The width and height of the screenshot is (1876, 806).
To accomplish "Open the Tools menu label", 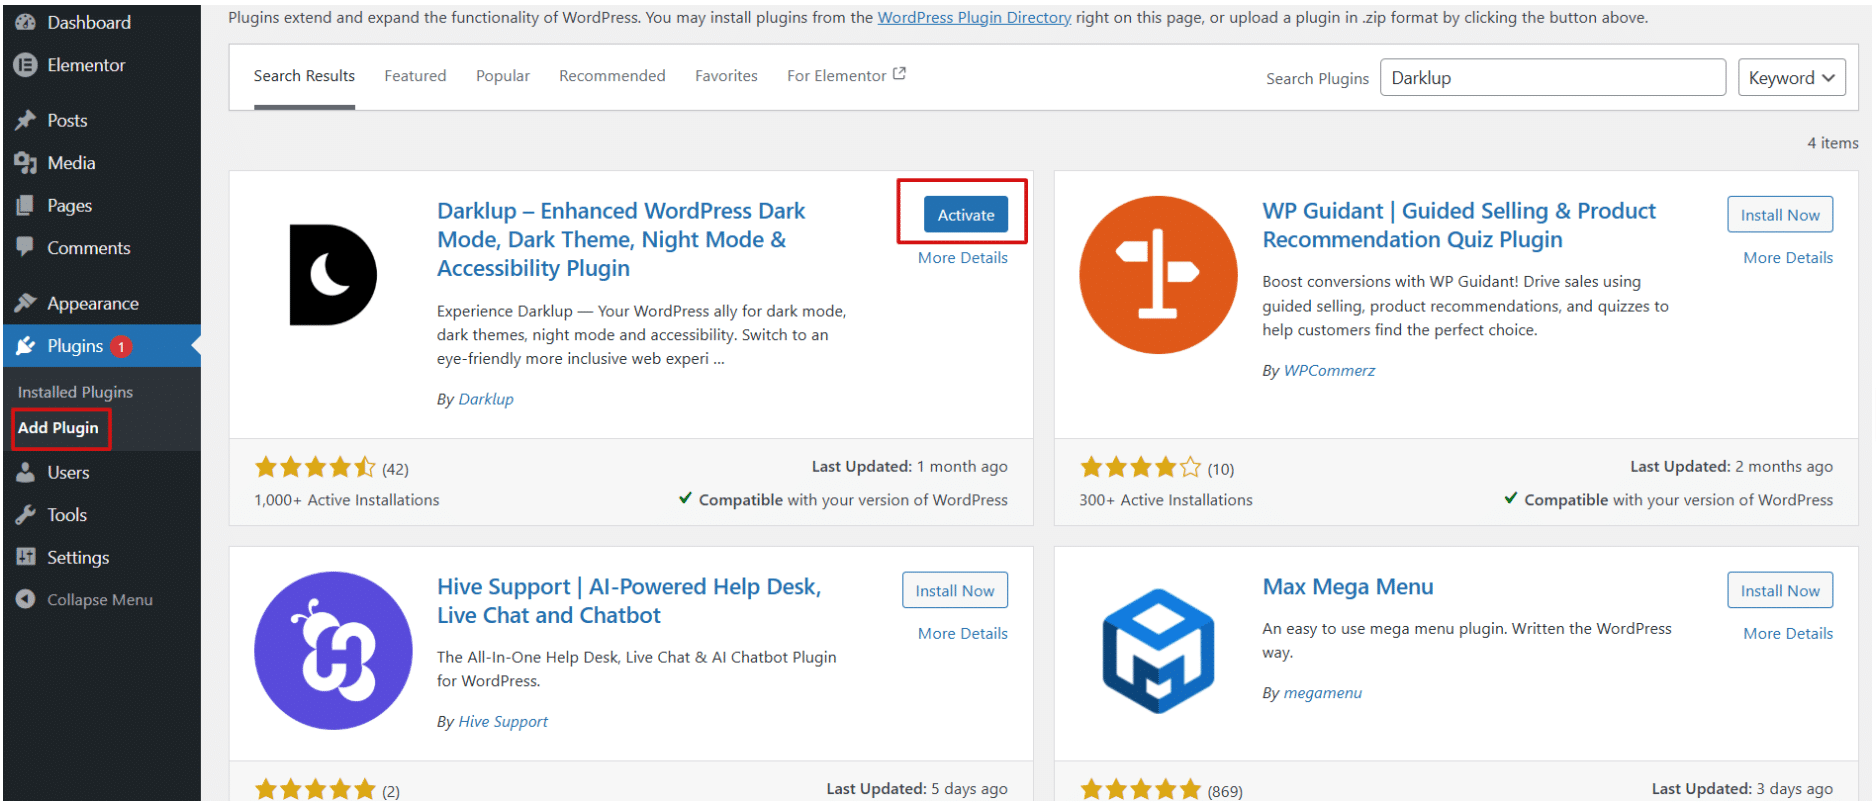I will click(67, 515).
